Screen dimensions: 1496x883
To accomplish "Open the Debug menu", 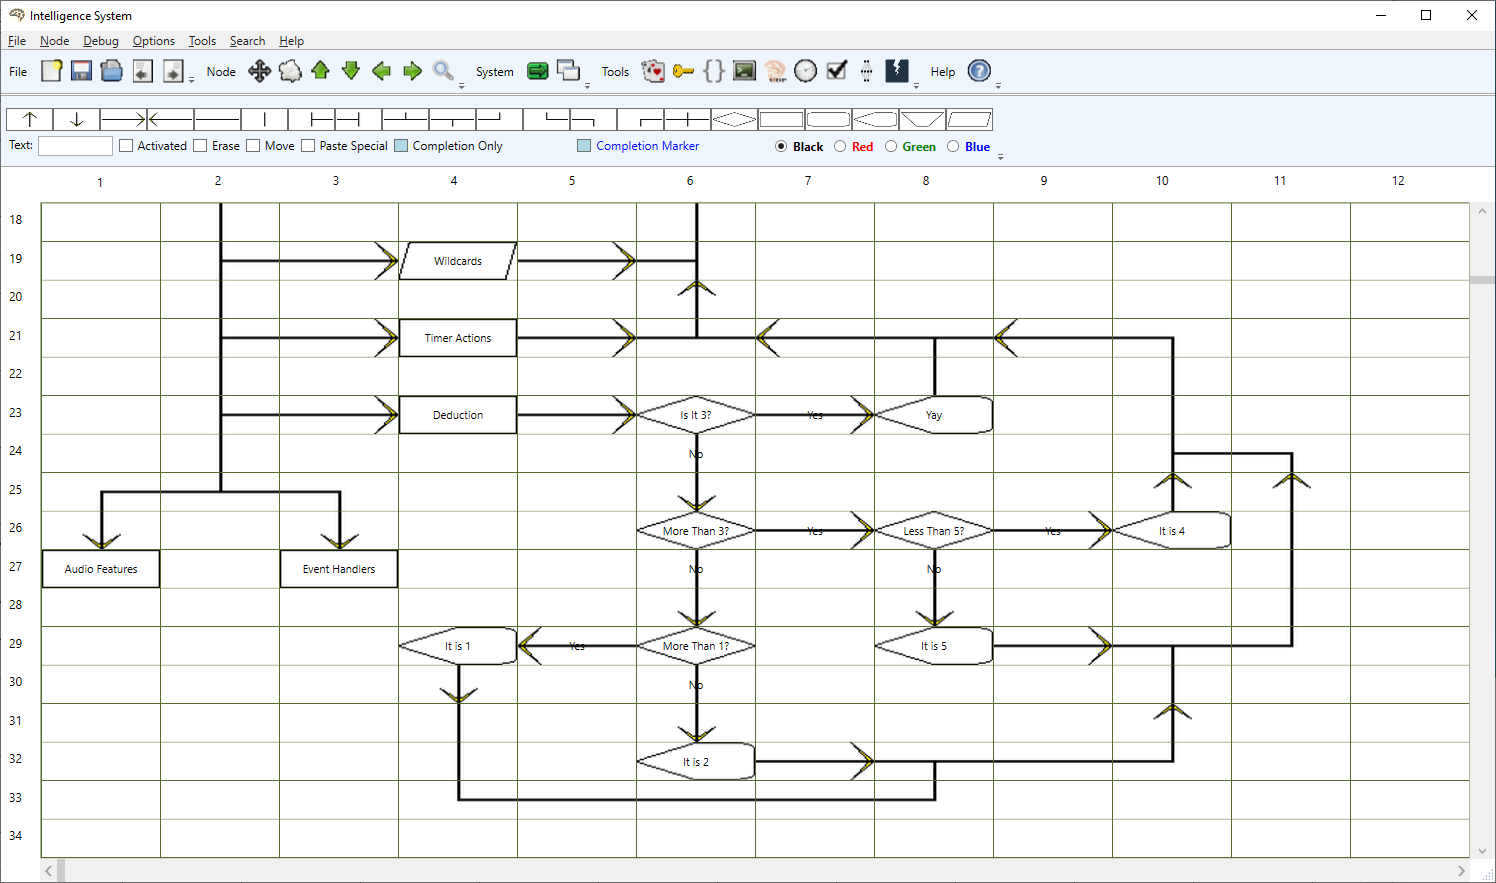I will [x=100, y=41].
